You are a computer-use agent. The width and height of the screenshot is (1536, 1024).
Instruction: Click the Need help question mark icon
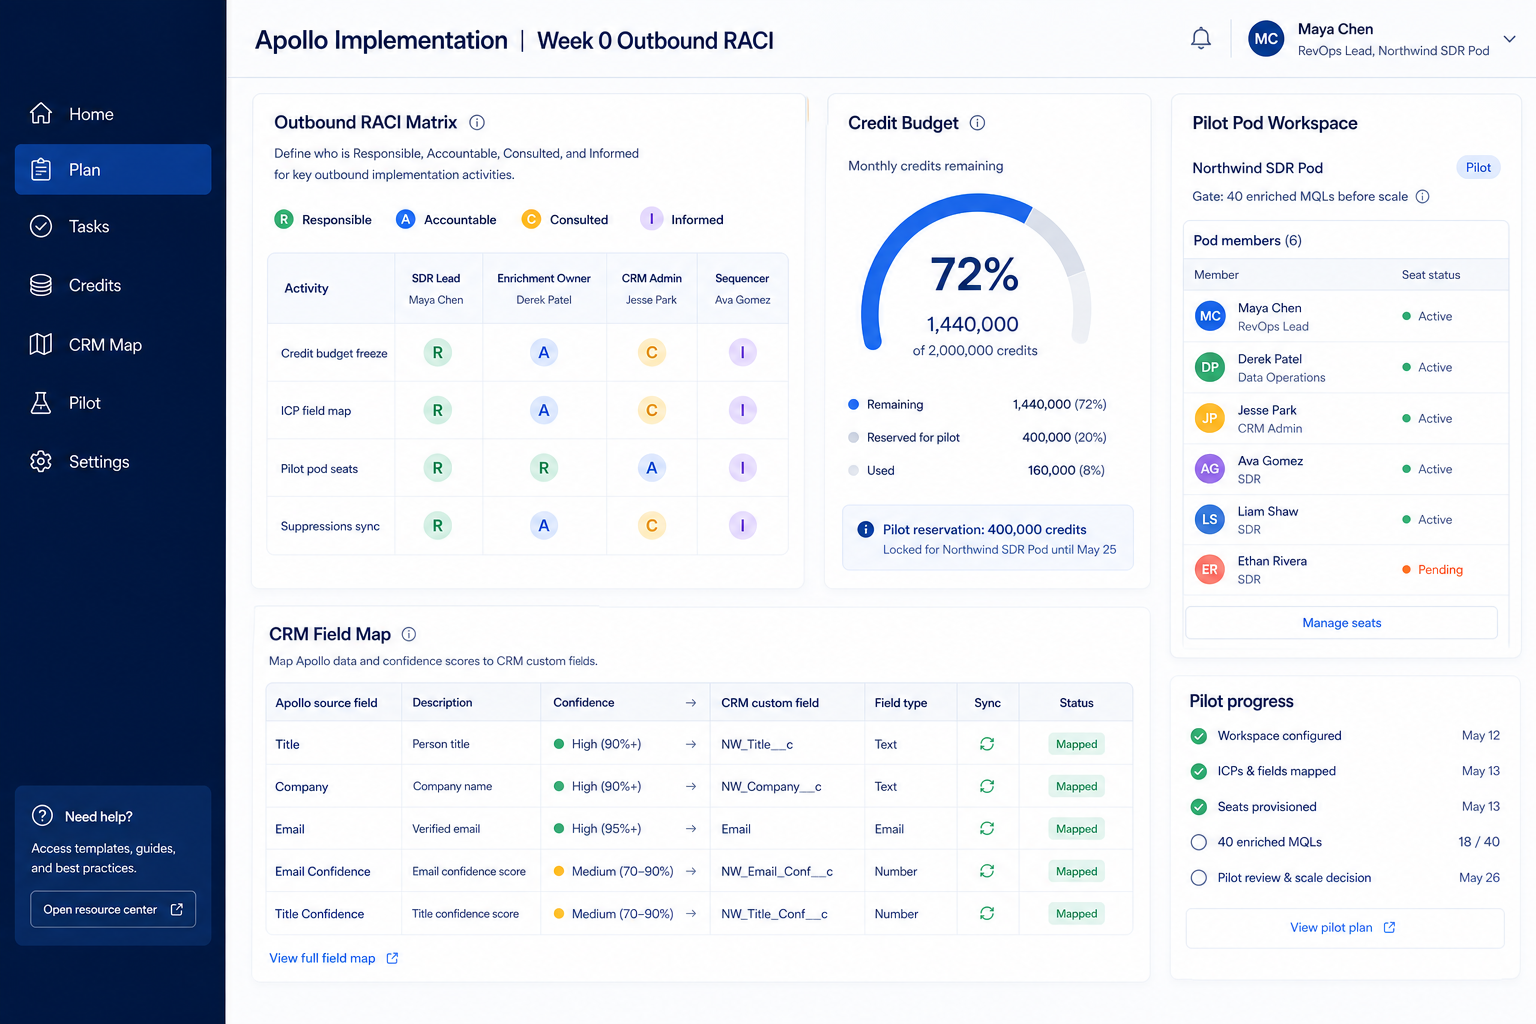[x=42, y=816]
